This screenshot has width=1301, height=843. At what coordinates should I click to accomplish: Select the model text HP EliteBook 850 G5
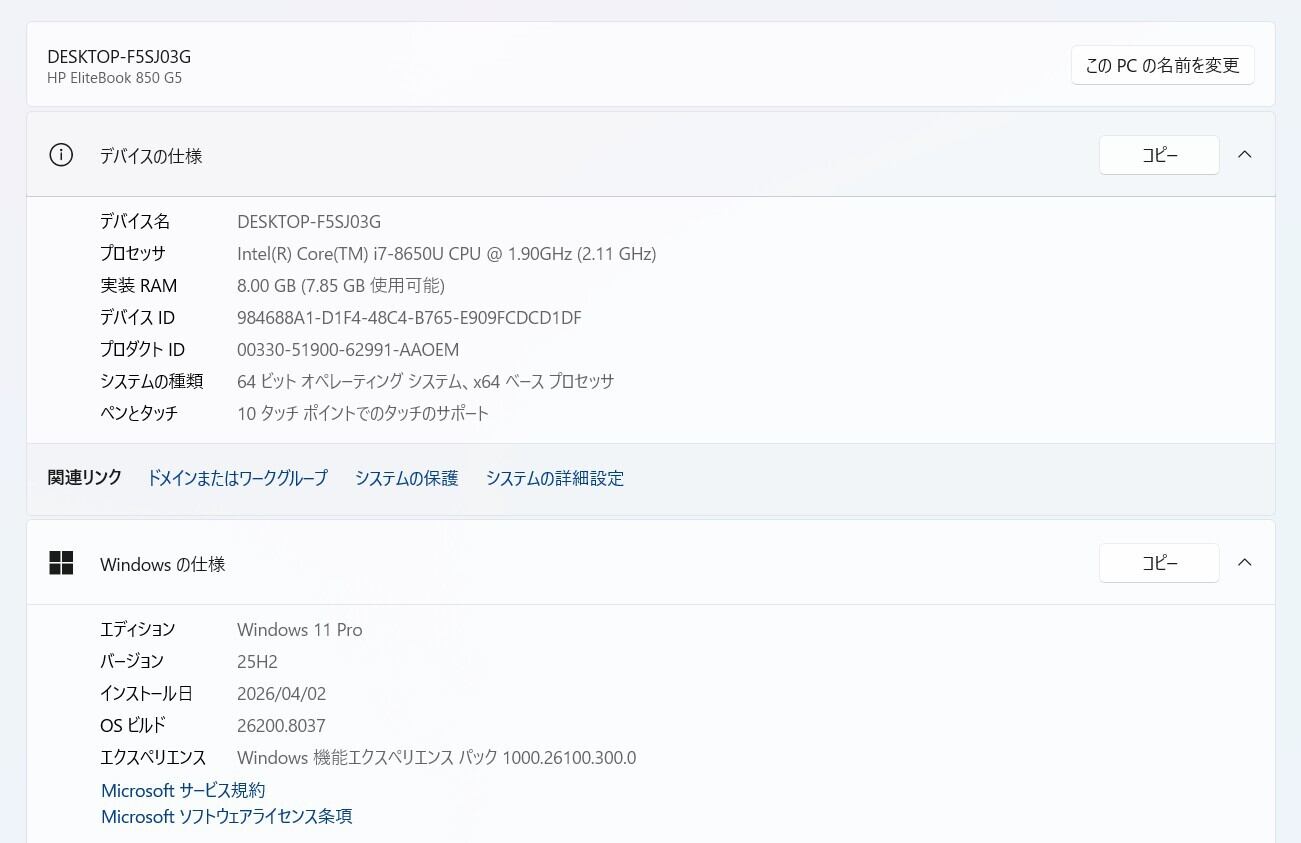pos(115,78)
